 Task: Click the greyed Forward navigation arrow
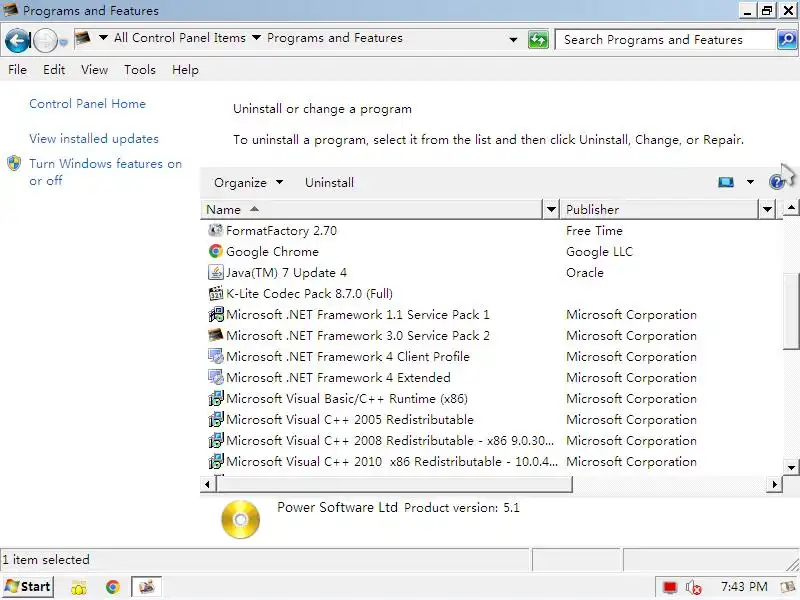click(x=45, y=40)
